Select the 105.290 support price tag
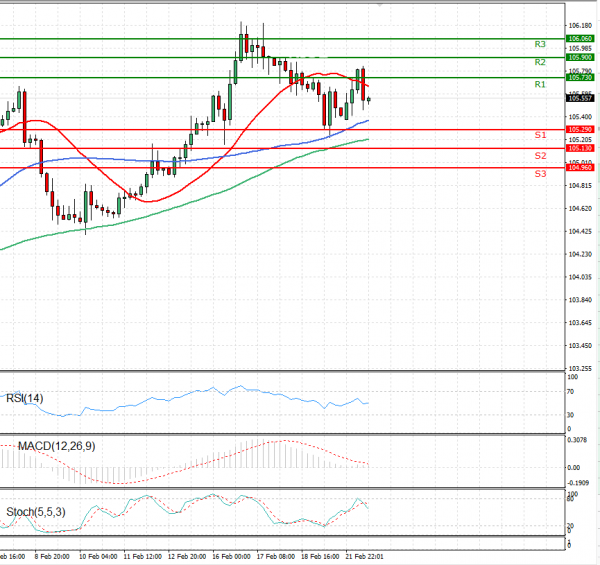This screenshot has height=565, width=600. (x=580, y=130)
